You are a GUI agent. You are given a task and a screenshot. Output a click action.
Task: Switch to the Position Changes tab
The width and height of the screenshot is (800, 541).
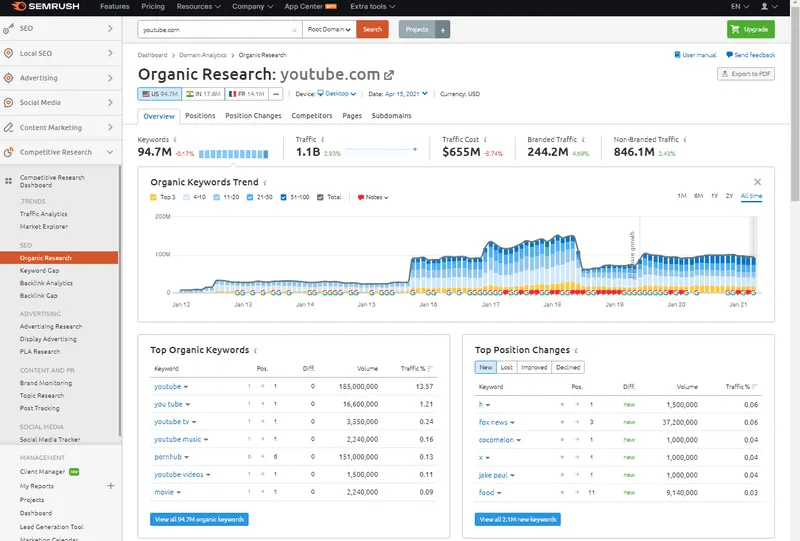point(254,116)
